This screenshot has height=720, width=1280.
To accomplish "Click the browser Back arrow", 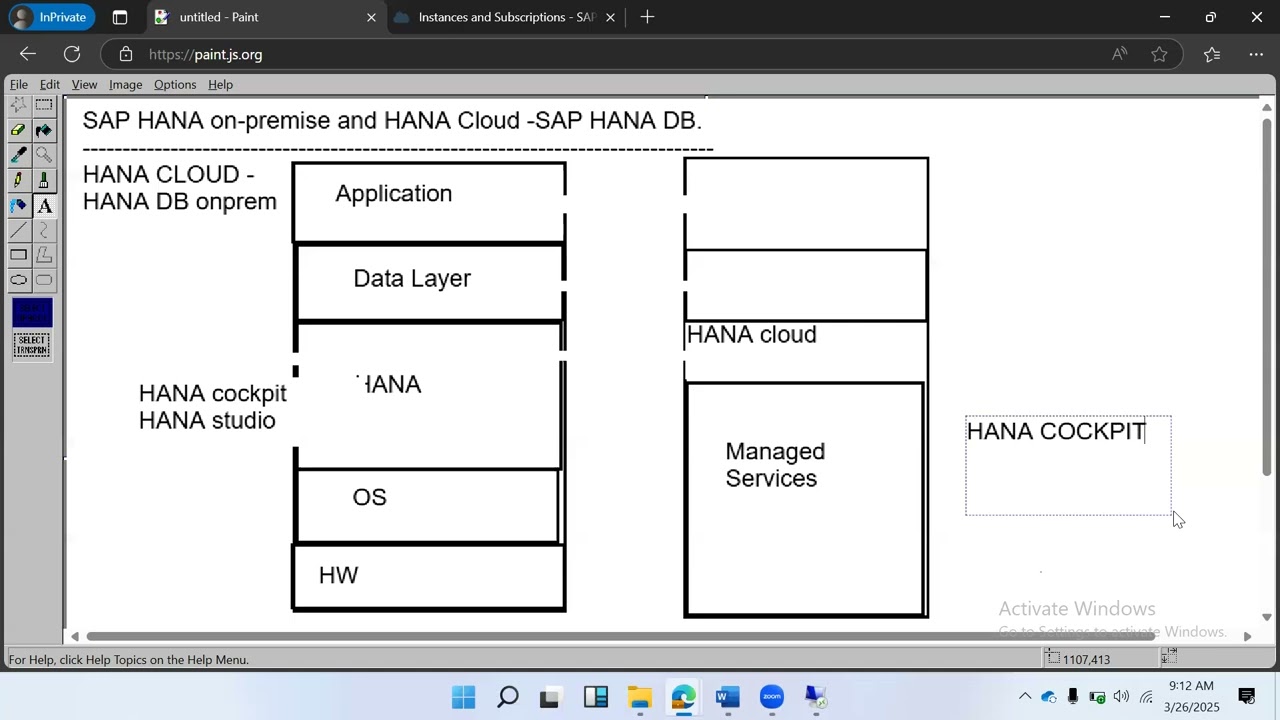I will tap(28, 54).
